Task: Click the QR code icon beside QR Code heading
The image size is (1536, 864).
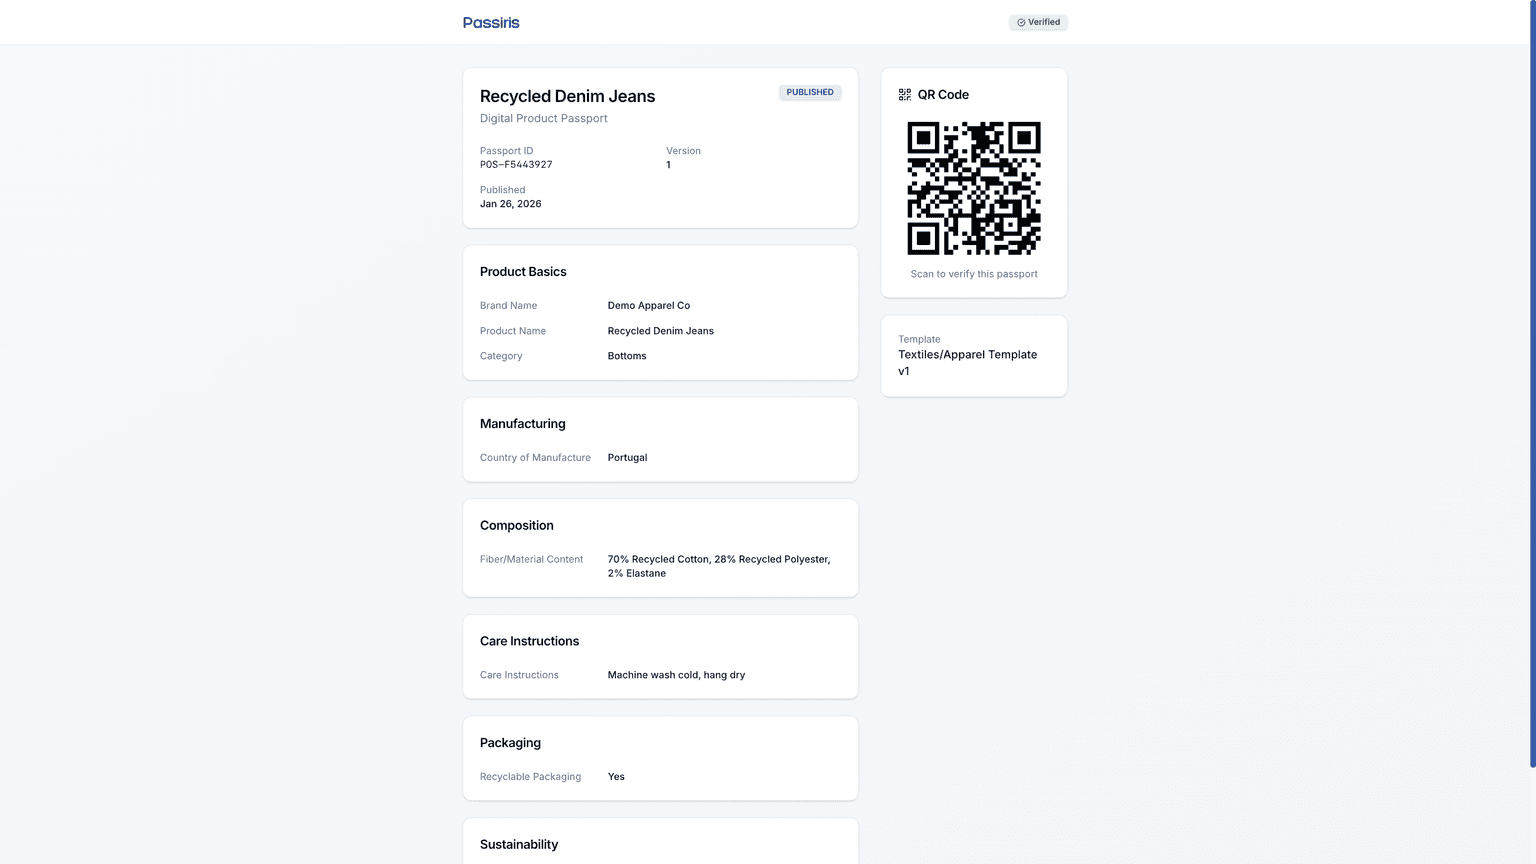Action: [903, 94]
